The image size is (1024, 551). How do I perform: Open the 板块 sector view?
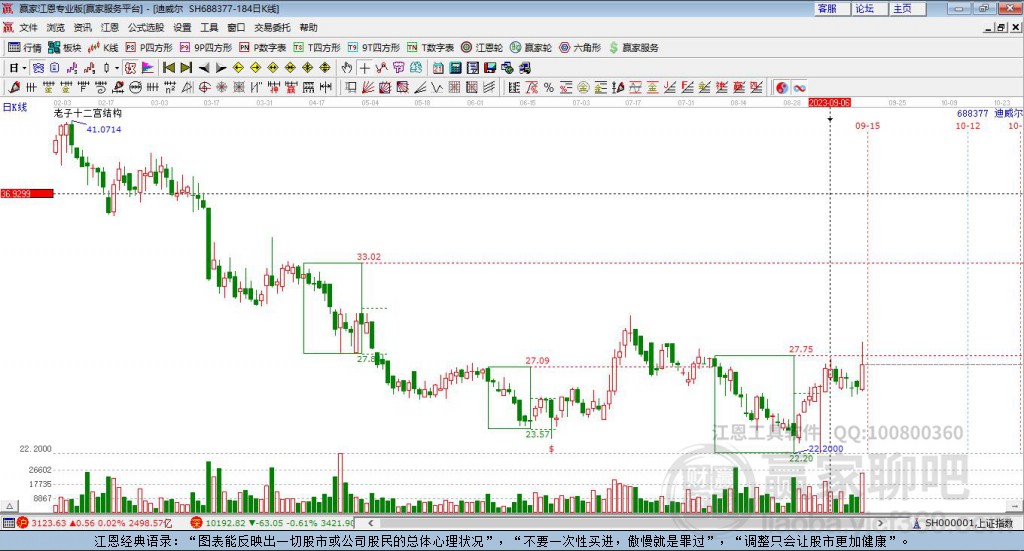point(64,48)
